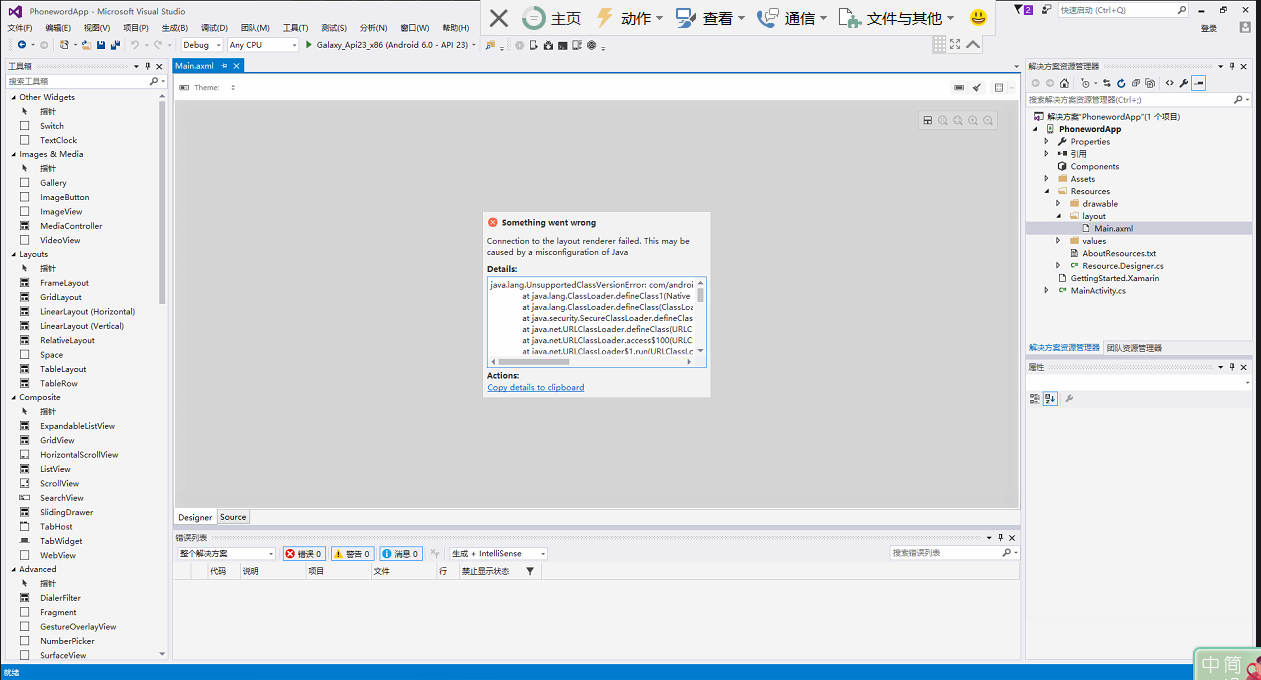The width and height of the screenshot is (1261, 680).
Task: Click the 通信 communicate button in remote toolbar
Action: coord(792,18)
